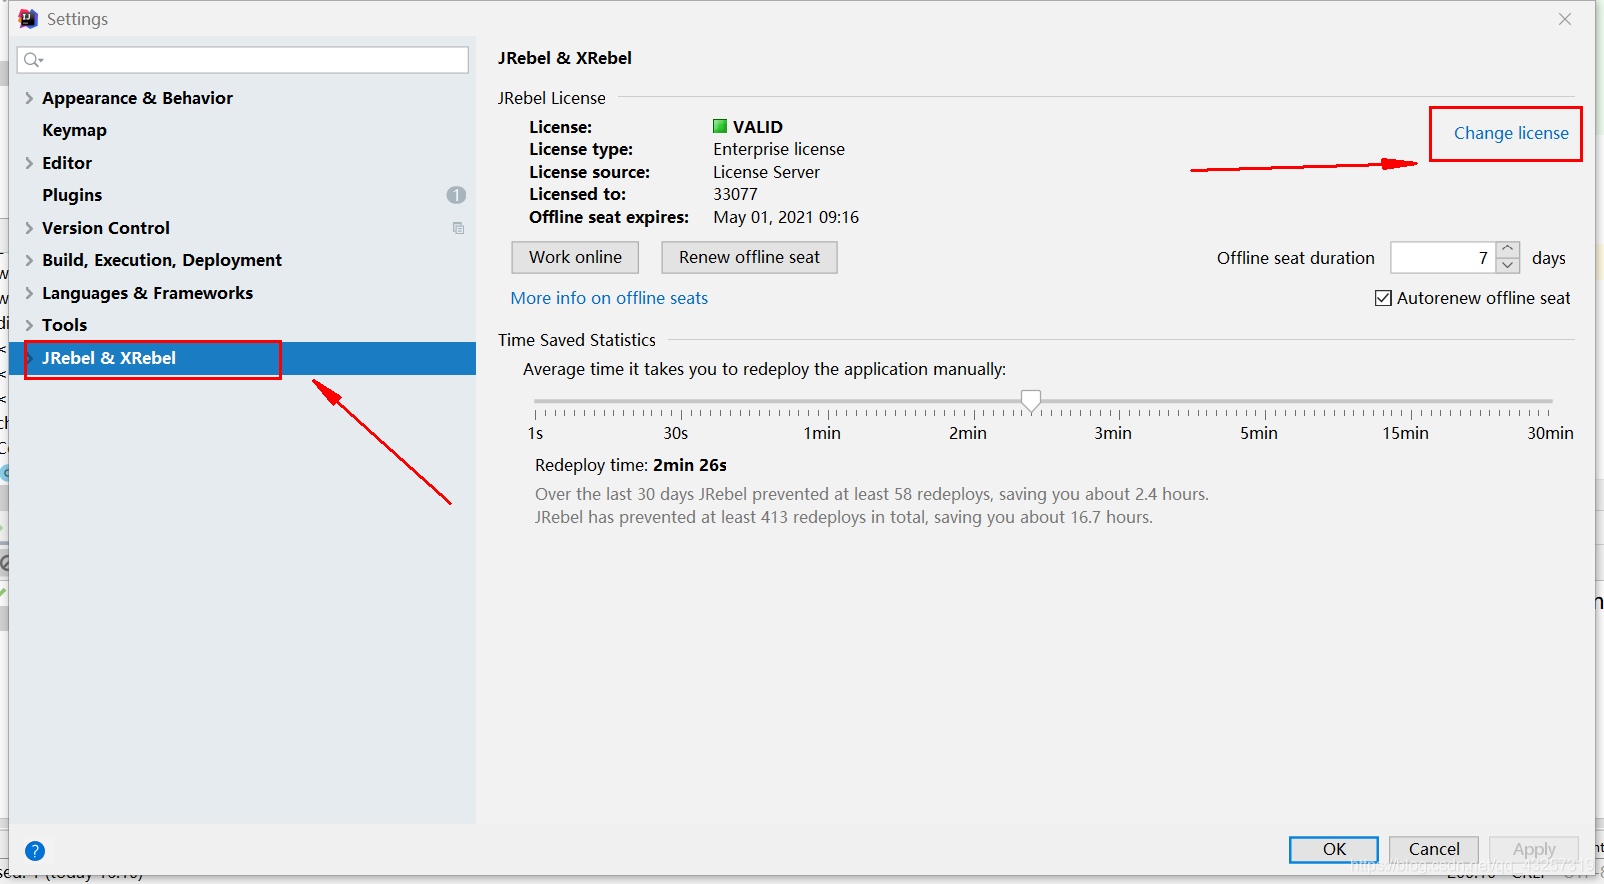Click the Enterprise license text
This screenshot has height=884, width=1604.
pos(779,149)
